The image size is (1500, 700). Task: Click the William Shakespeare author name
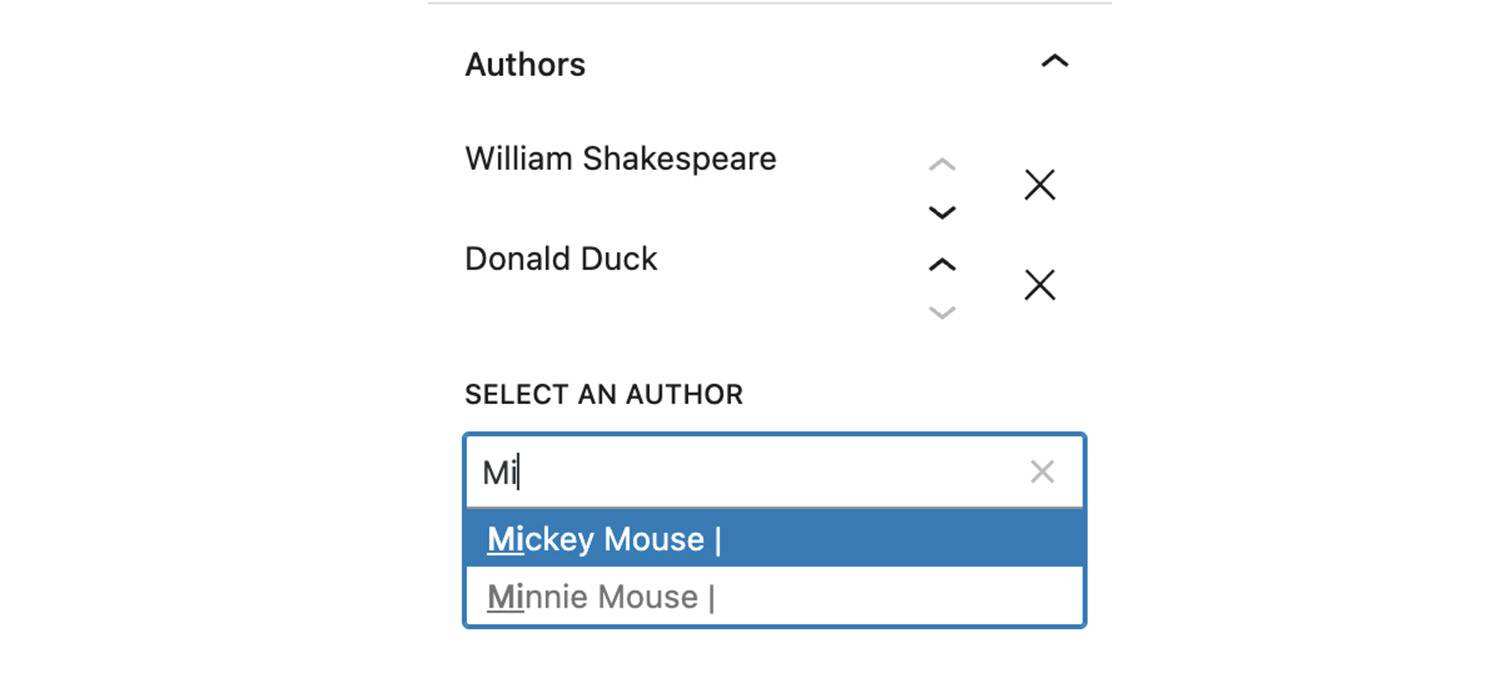tap(620, 159)
